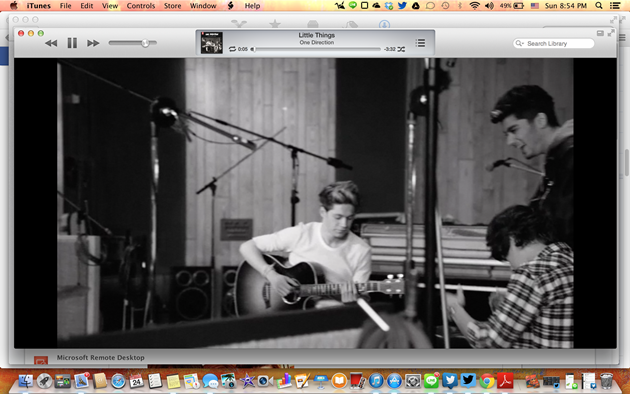This screenshot has width=630, height=394.
Task: Click the song progress bar
Action: pyautogui.click(x=317, y=49)
